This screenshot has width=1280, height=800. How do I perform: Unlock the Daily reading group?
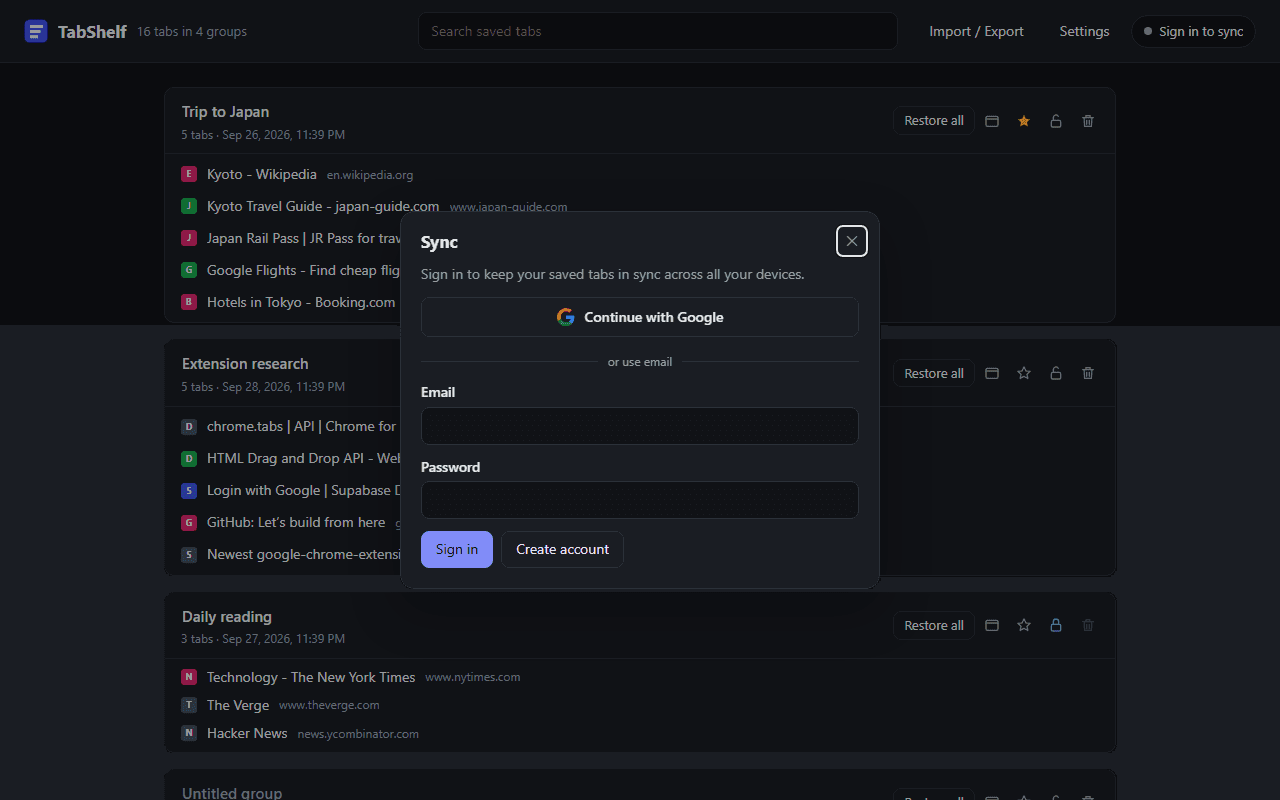coord(1056,625)
